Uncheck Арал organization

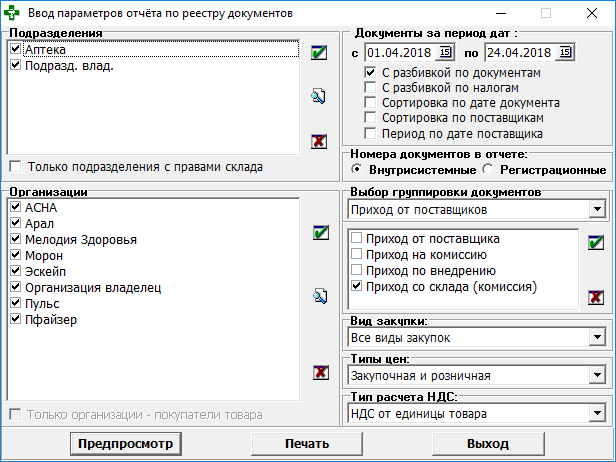15,223
